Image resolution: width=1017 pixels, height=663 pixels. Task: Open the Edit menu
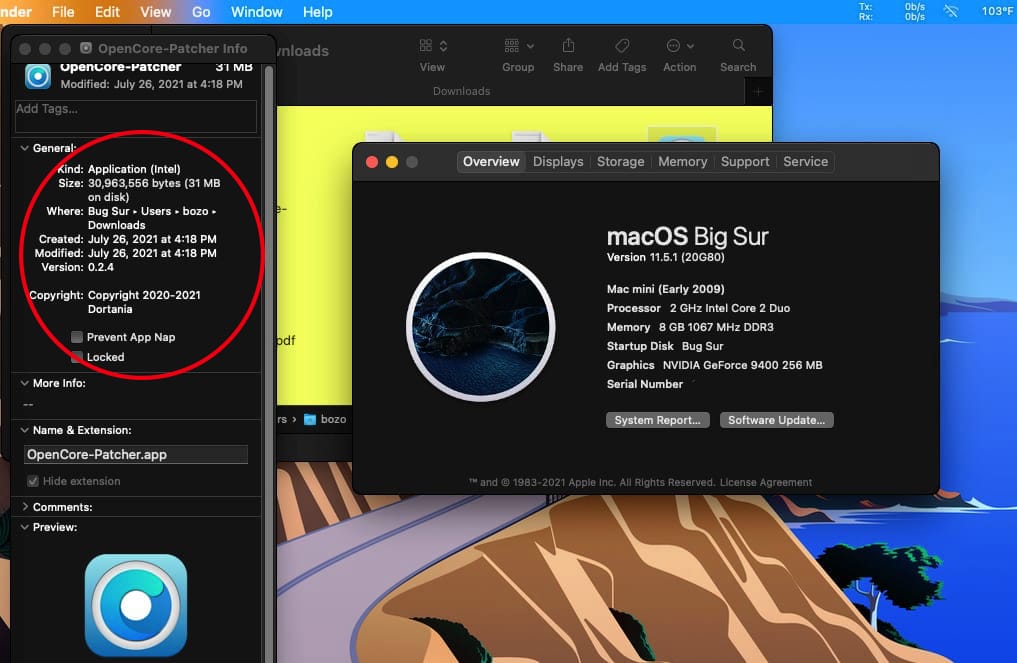107,12
